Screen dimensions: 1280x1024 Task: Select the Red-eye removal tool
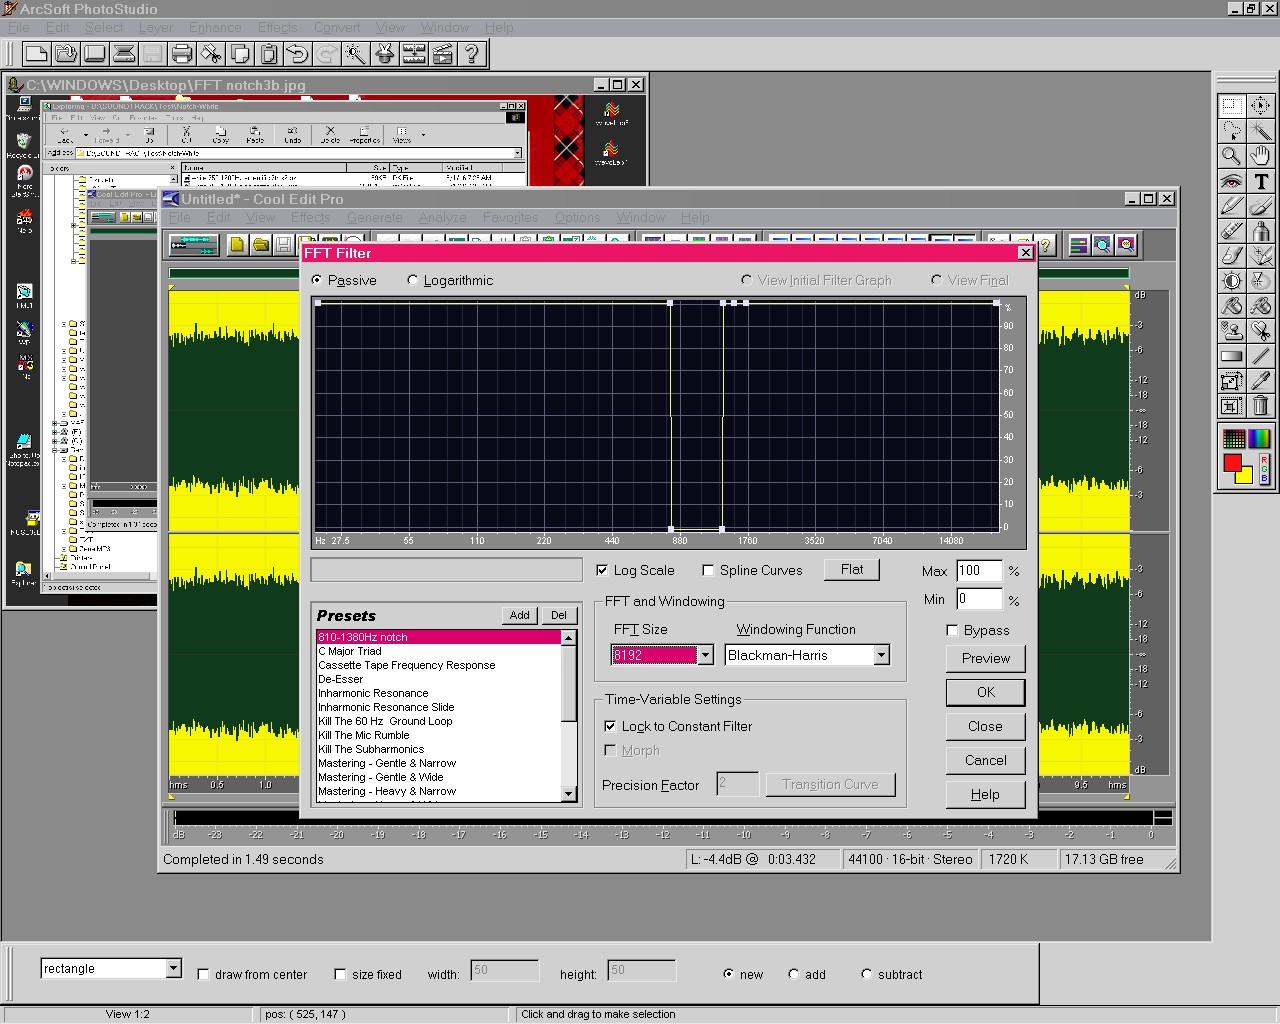(x=1231, y=181)
